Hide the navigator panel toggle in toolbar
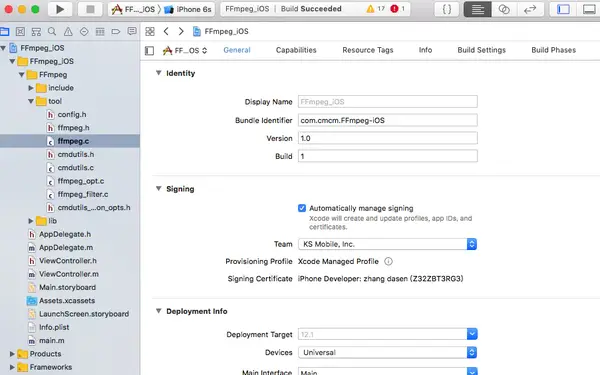Viewport: 600px width, 375px height. [563, 9]
